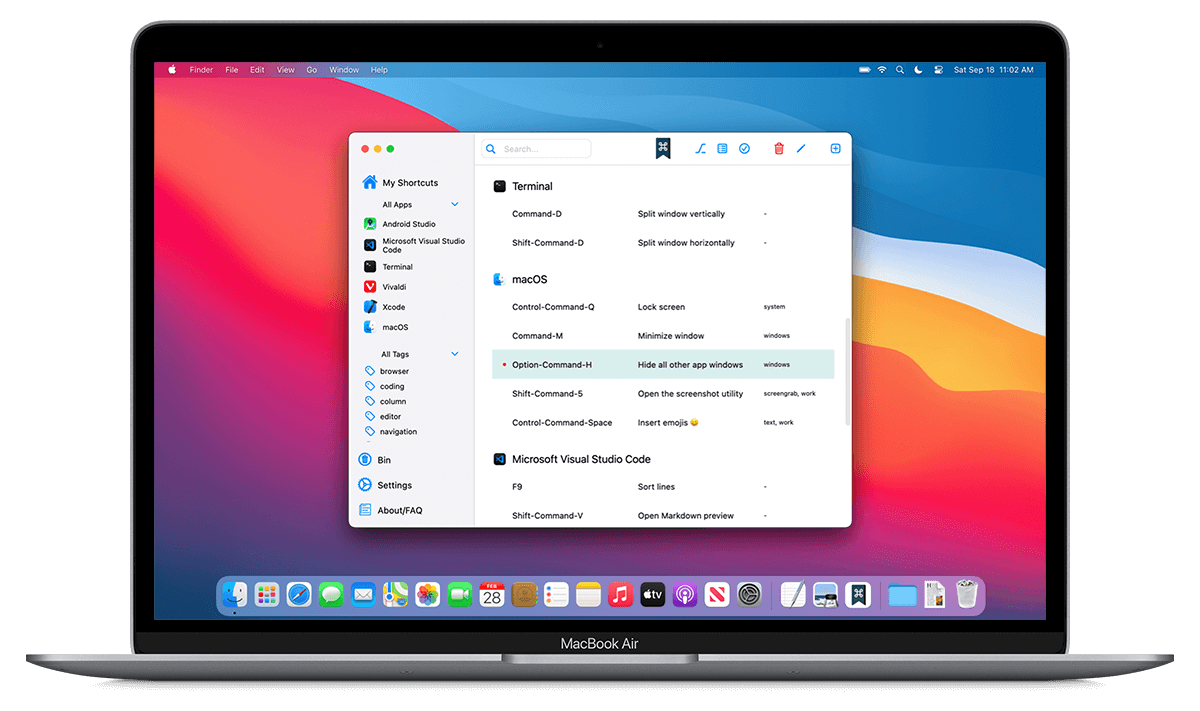
Task: Select the Shift-Command-5 screenshot utility row
Action: [x=663, y=394]
